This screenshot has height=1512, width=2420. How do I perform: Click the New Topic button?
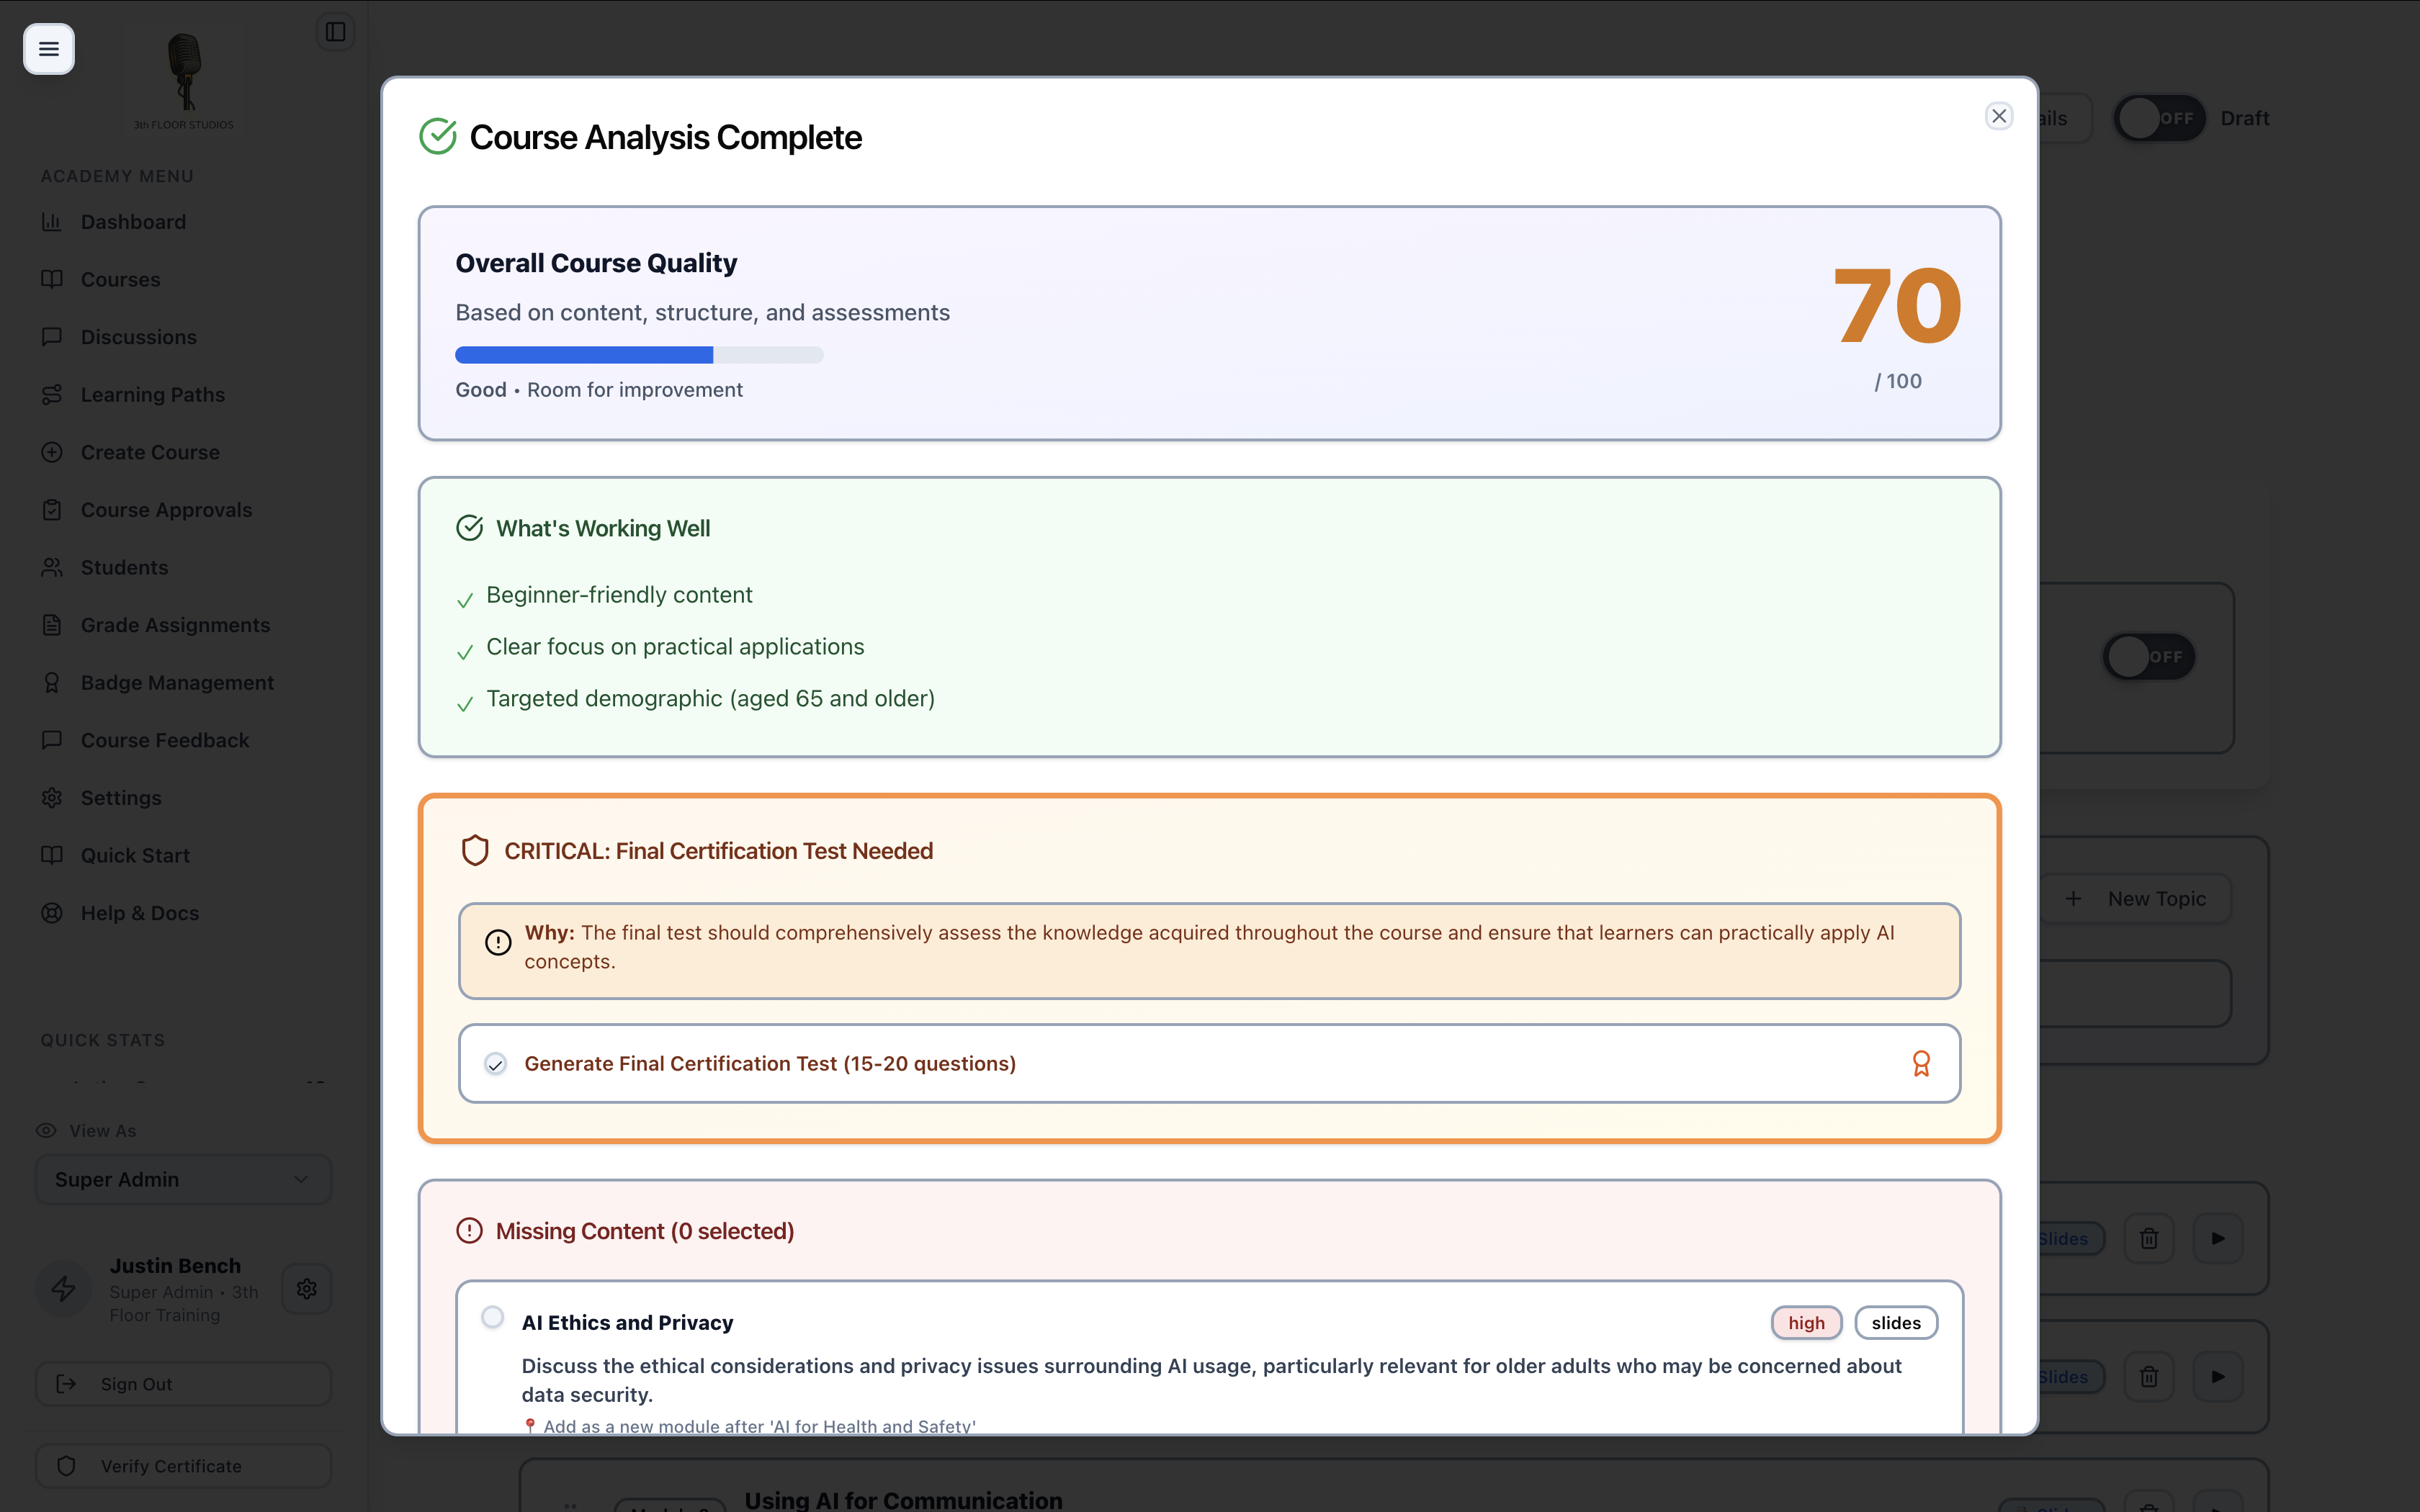pos(2135,899)
